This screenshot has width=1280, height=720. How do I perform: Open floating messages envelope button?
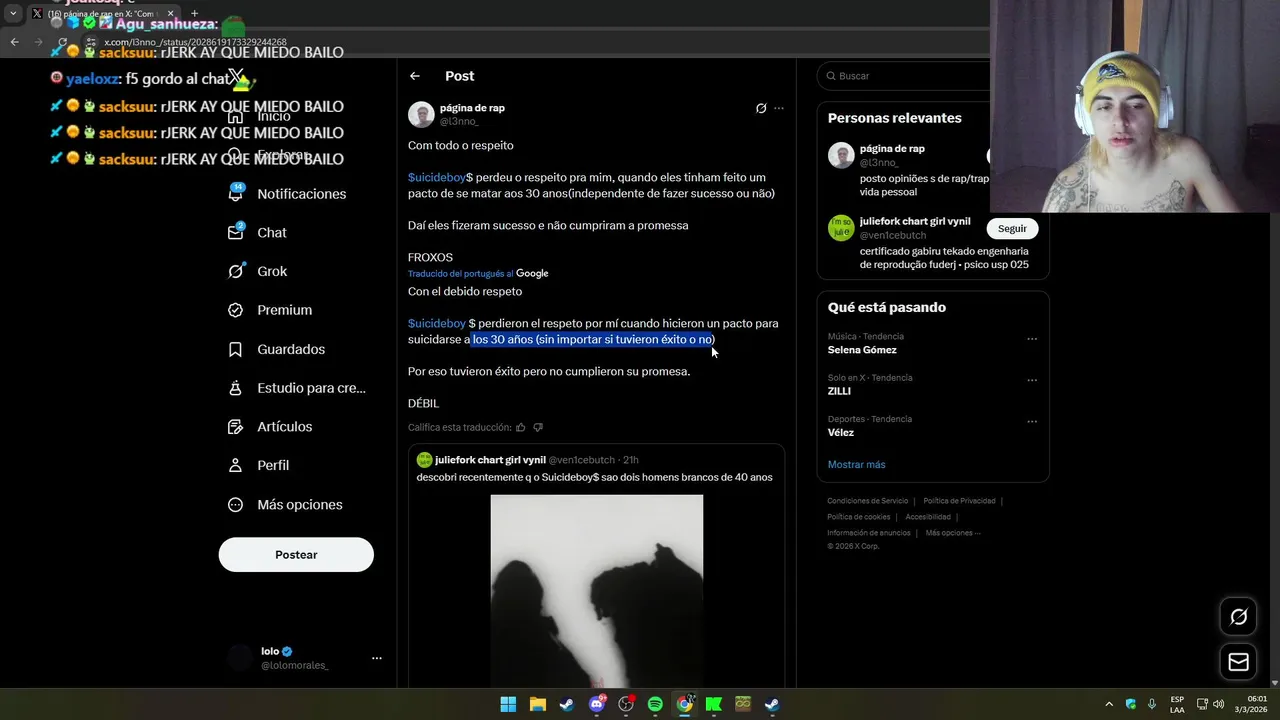(1238, 662)
